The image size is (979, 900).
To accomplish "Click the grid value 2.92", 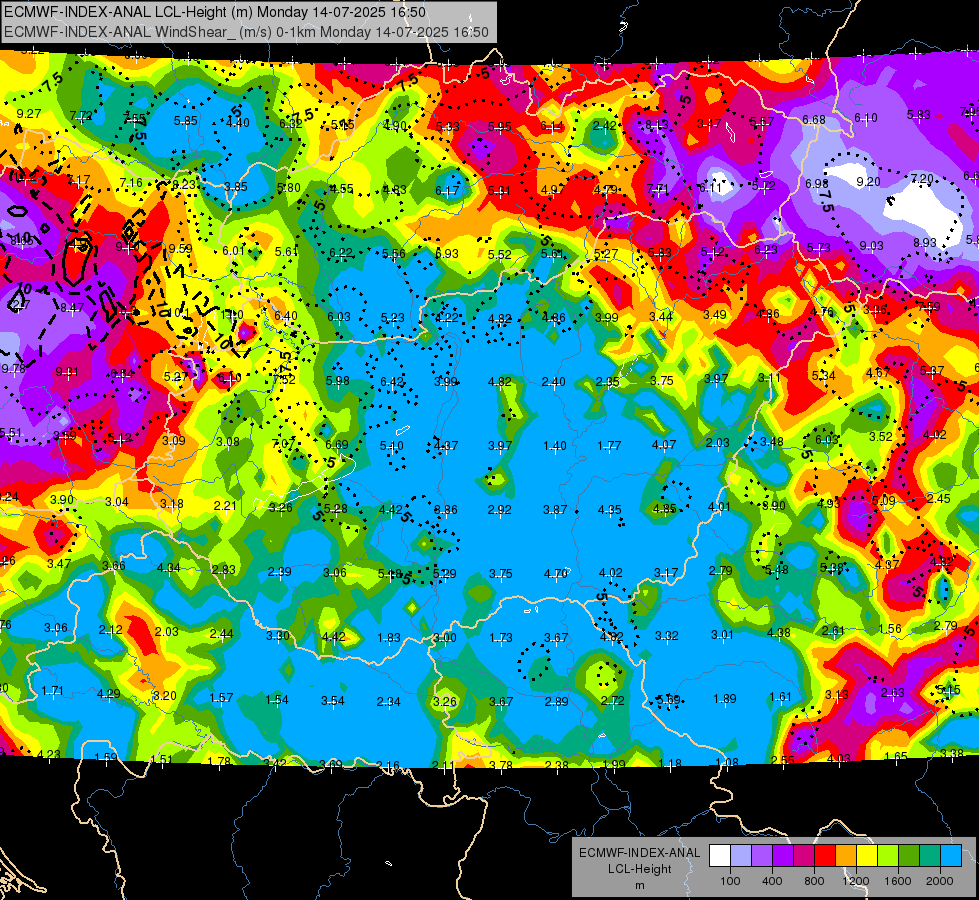I will pos(500,510).
